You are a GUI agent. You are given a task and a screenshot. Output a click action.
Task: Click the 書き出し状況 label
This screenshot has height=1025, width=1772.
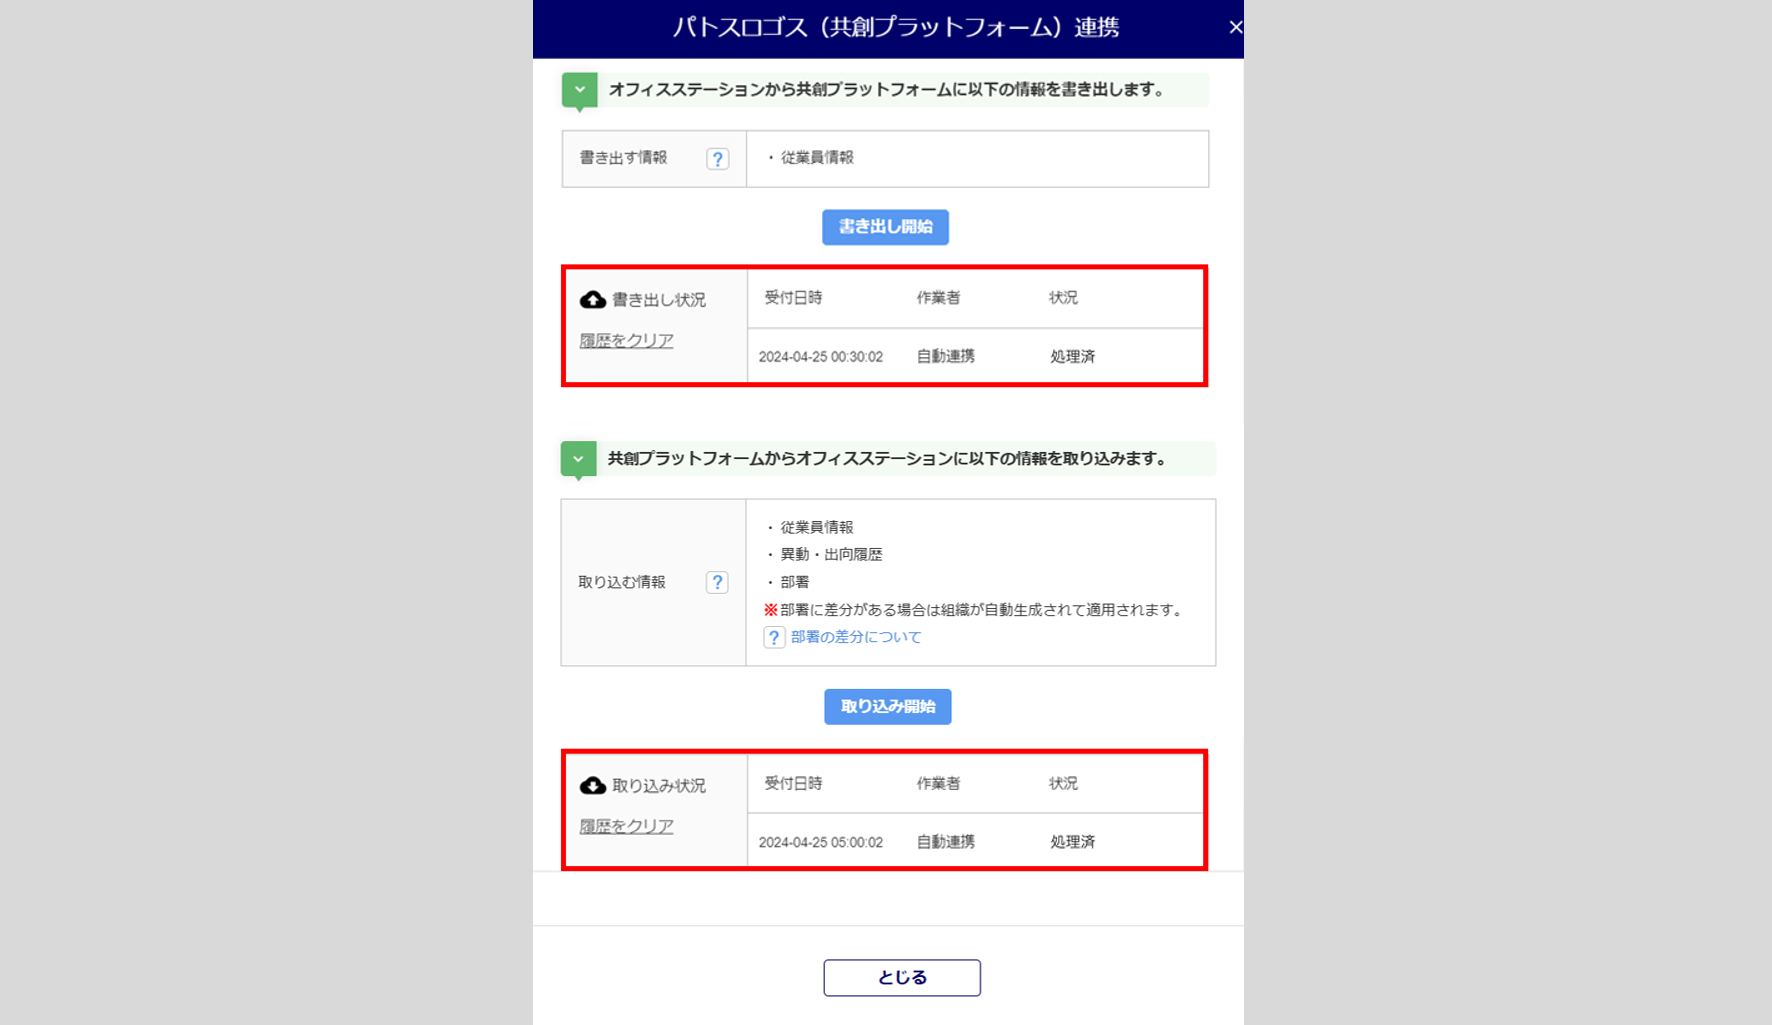(x=659, y=300)
